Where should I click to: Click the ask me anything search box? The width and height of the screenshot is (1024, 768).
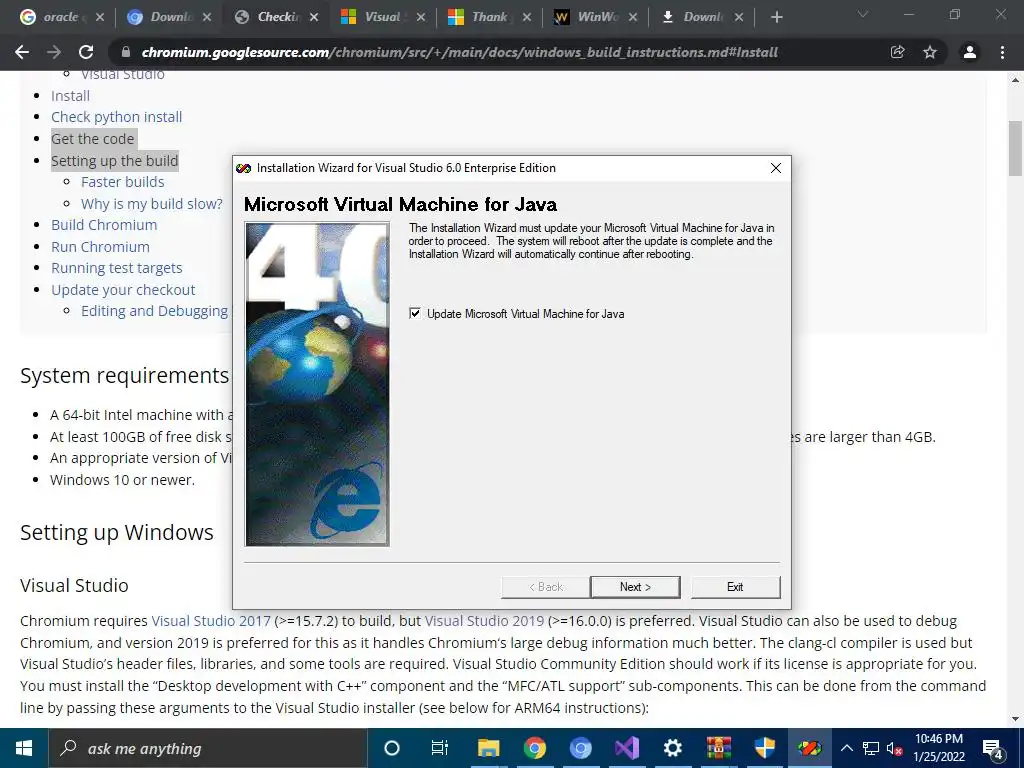(208, 748)
